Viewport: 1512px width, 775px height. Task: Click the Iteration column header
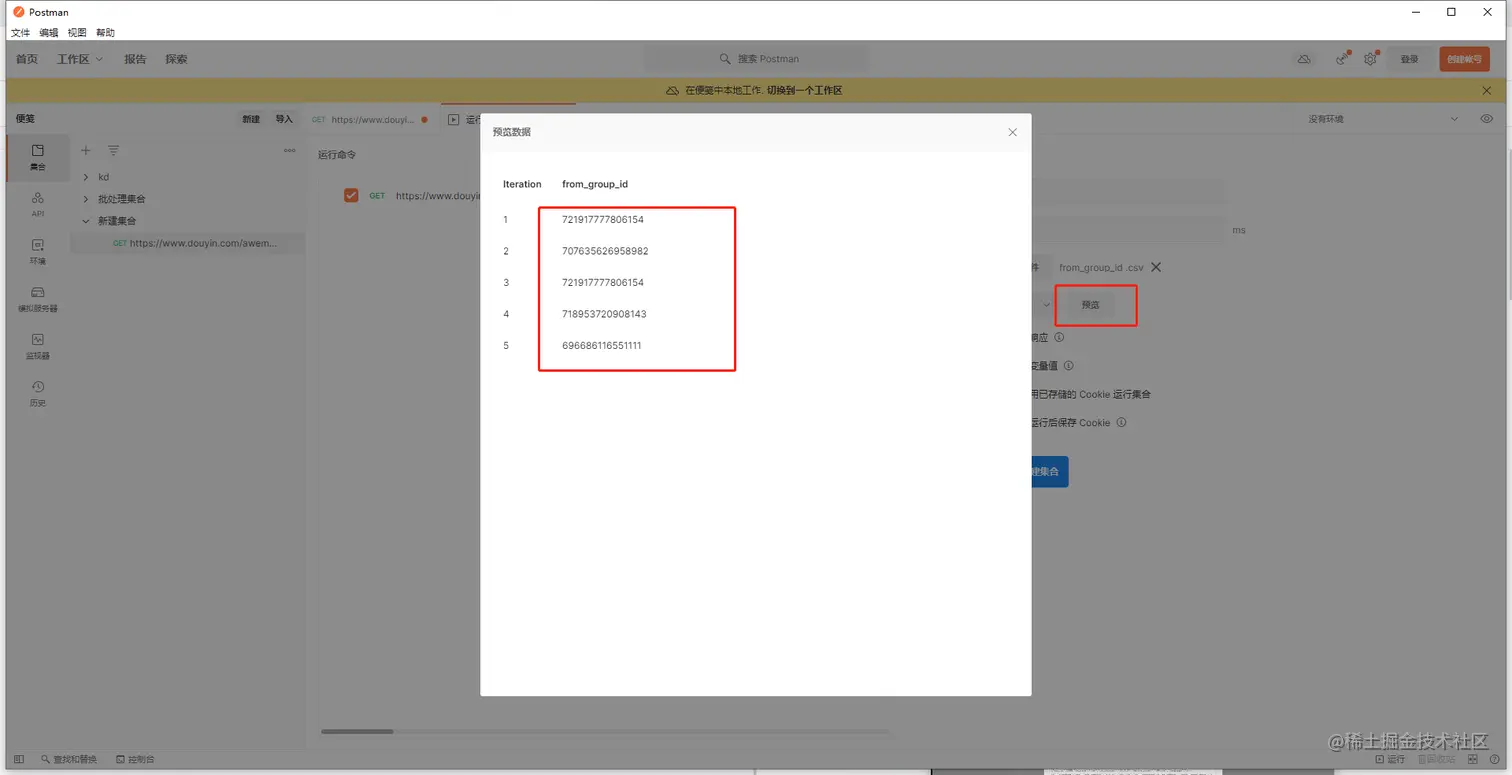[x=522, y=184]
